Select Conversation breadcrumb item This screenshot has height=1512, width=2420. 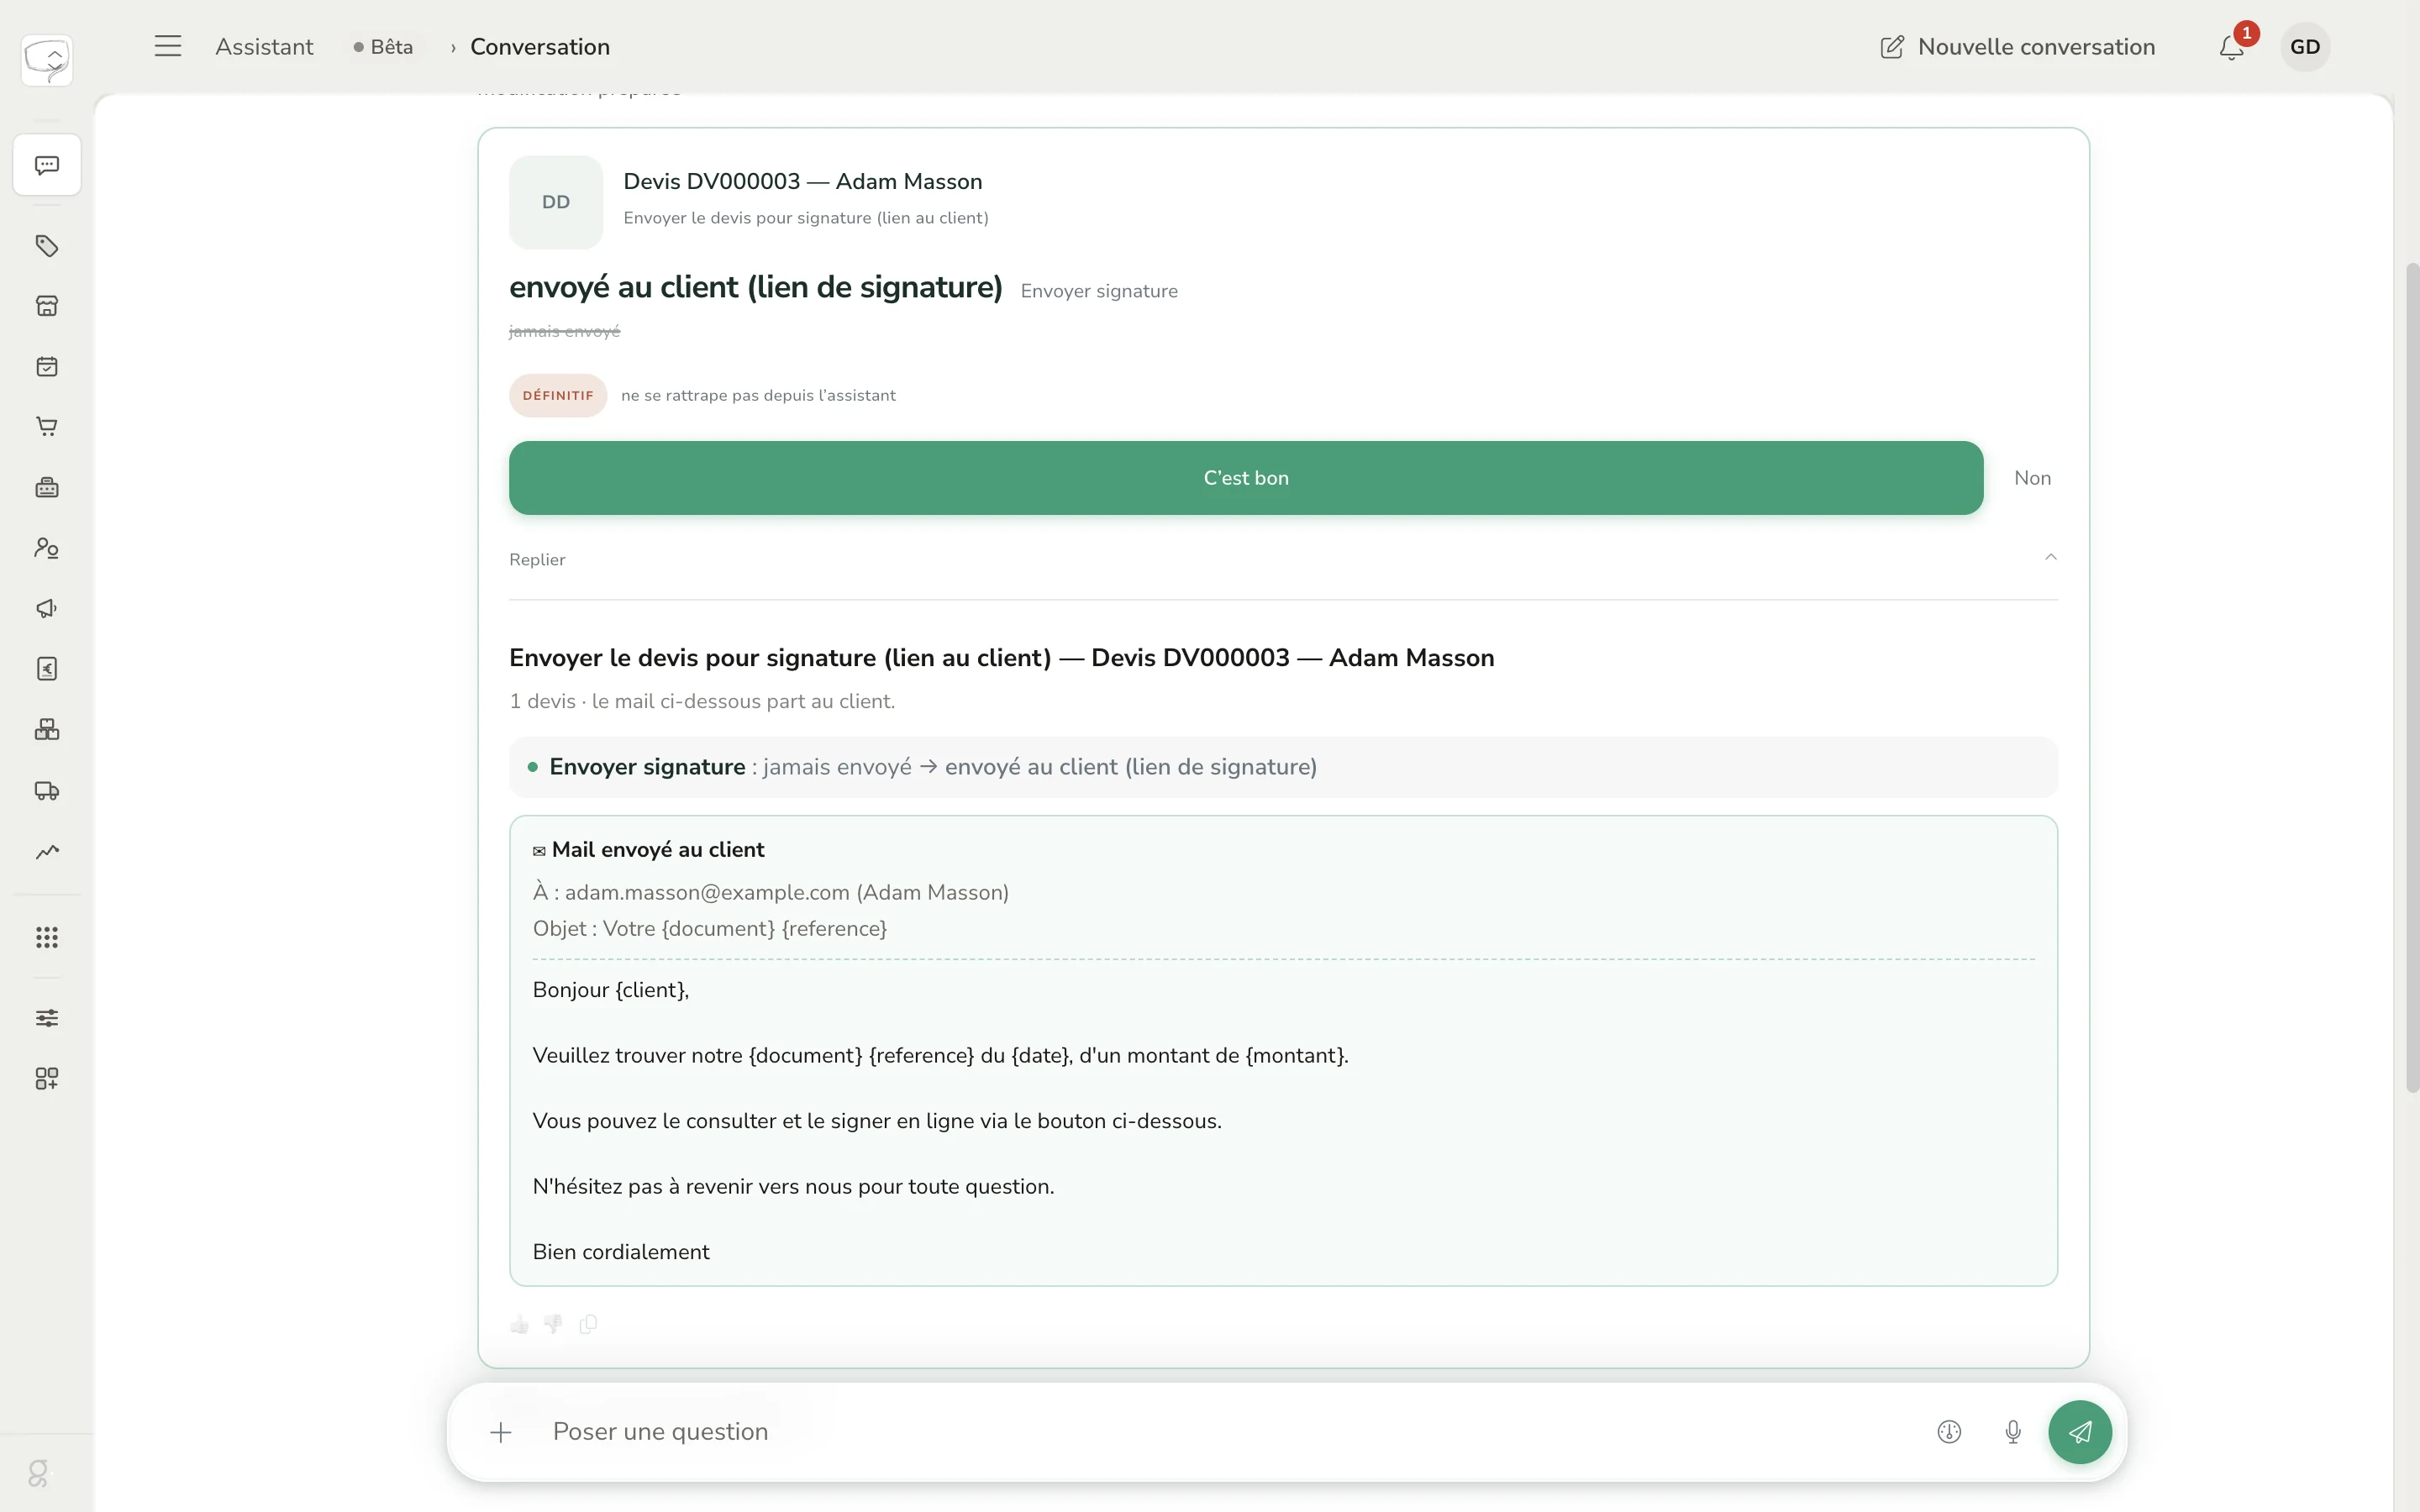(x=540, y=47)
